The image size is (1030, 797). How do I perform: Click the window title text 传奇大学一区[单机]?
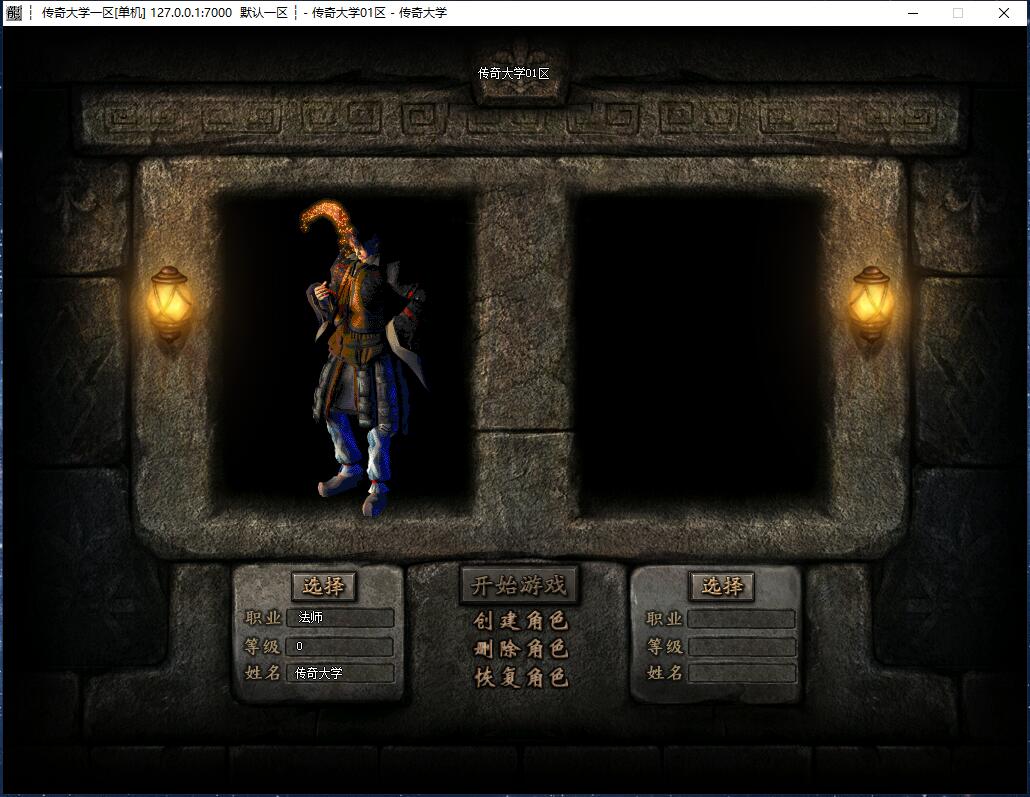pos(93,12)
